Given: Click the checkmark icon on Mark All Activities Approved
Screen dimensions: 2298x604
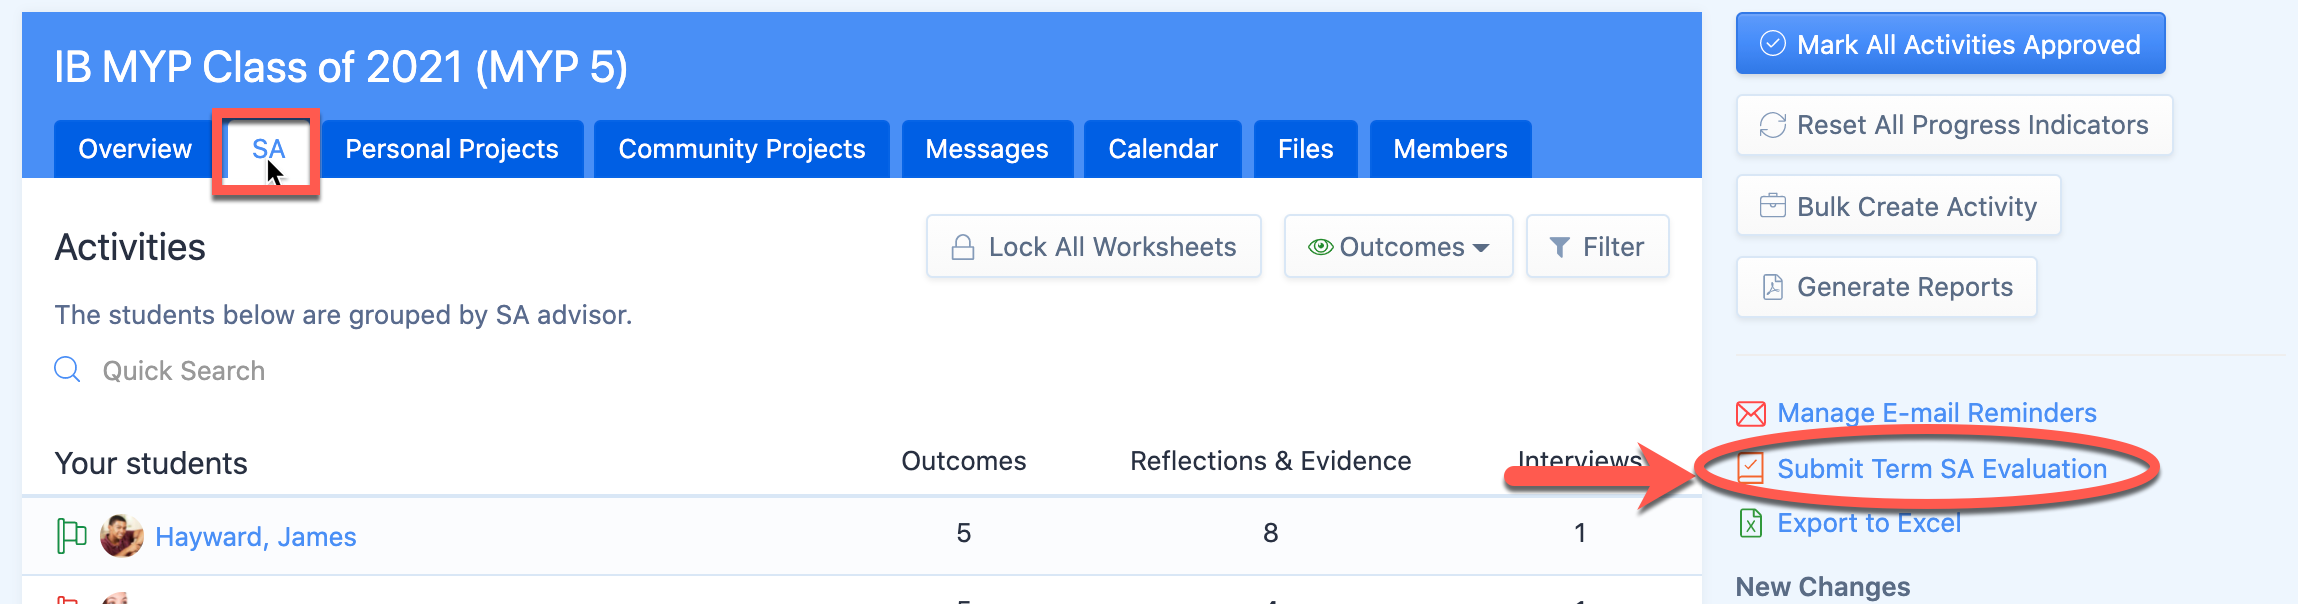Looking at the screenshot, I should pyautogui.click(x=1773, y=44).
